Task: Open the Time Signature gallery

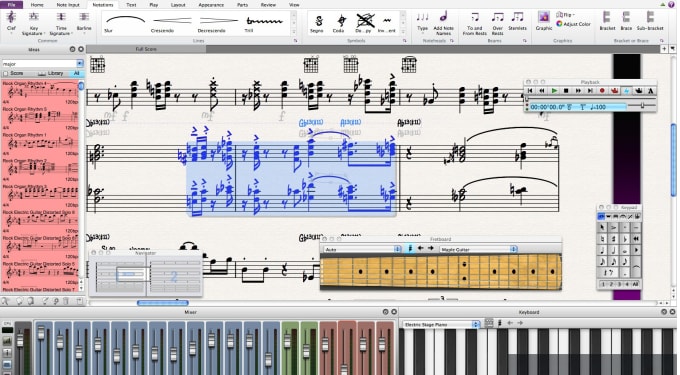Action: pos(60,24)
